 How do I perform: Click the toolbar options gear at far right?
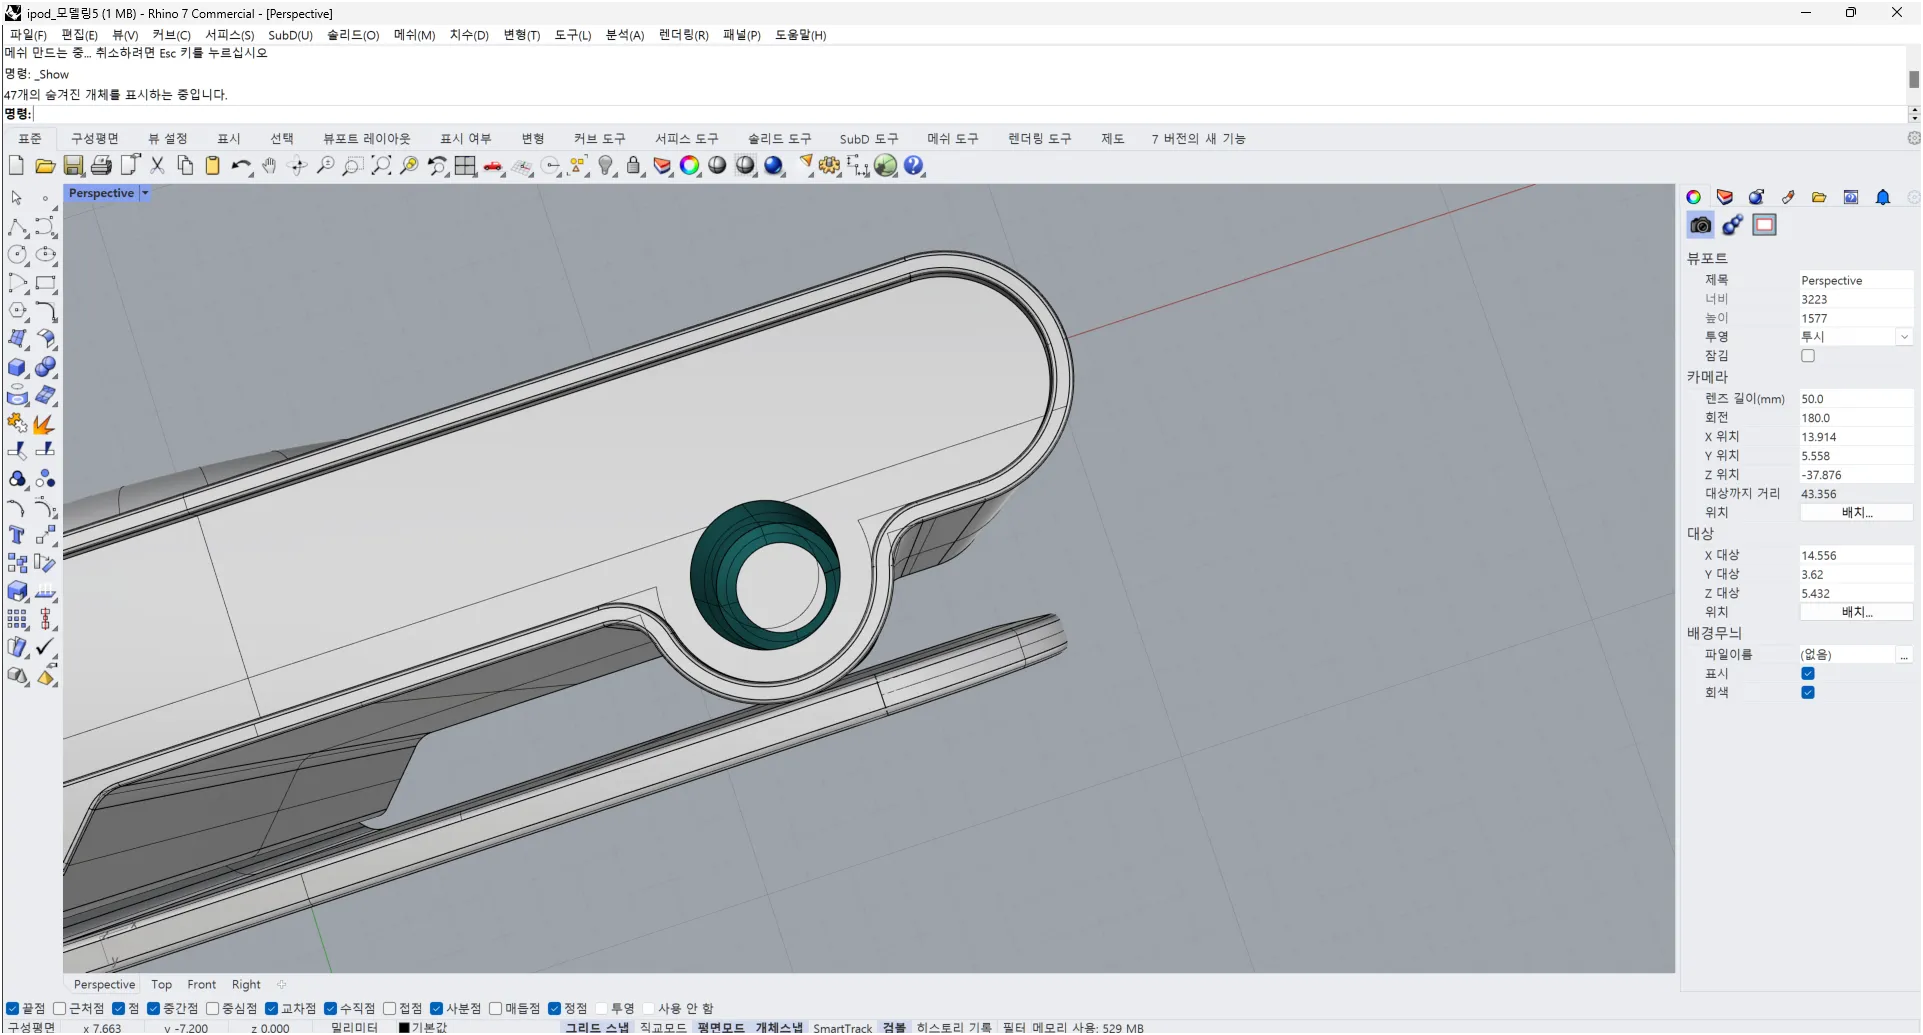tap(1914, 139)
